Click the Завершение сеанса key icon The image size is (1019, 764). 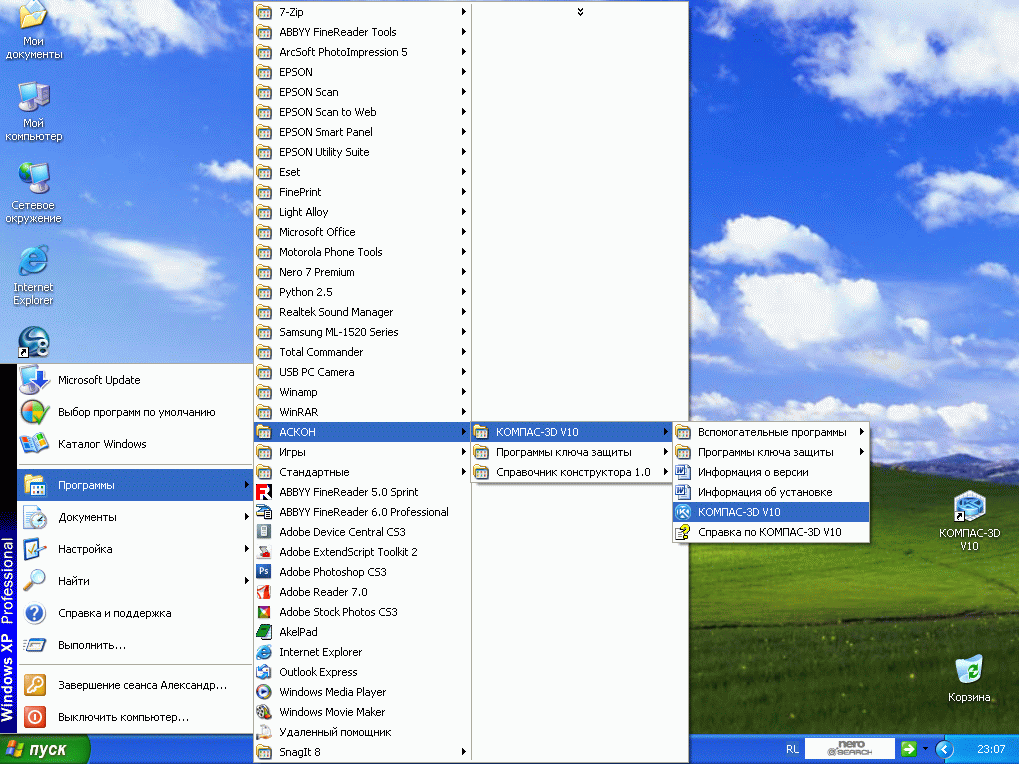34,685
